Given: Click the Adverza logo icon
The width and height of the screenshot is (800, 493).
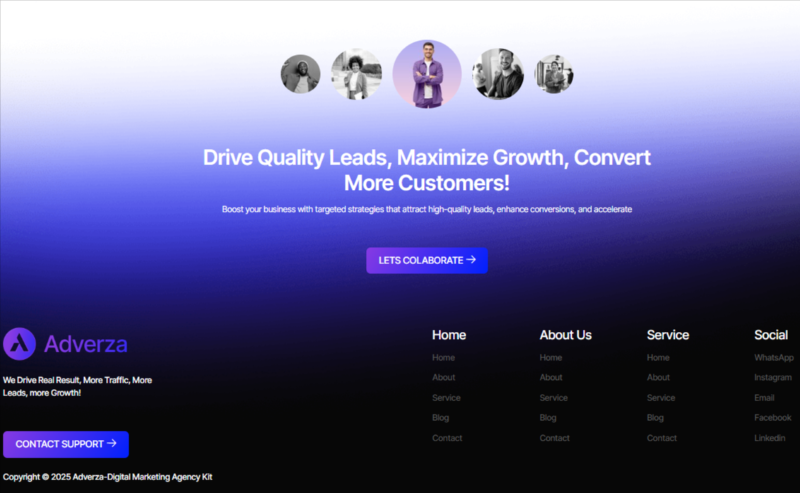Looking at the screenshot, I should click(19, 344).
